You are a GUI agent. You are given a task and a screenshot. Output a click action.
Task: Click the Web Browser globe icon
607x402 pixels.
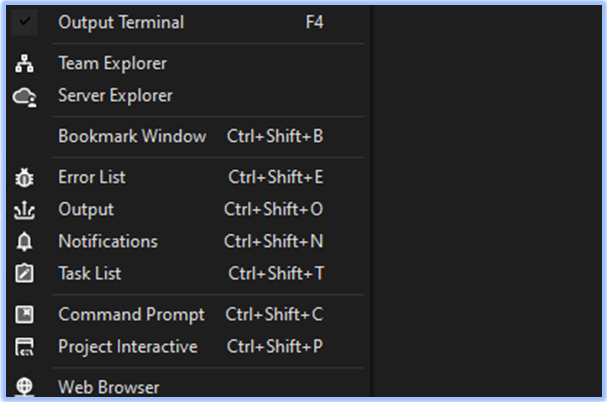(x=26, y=387)
